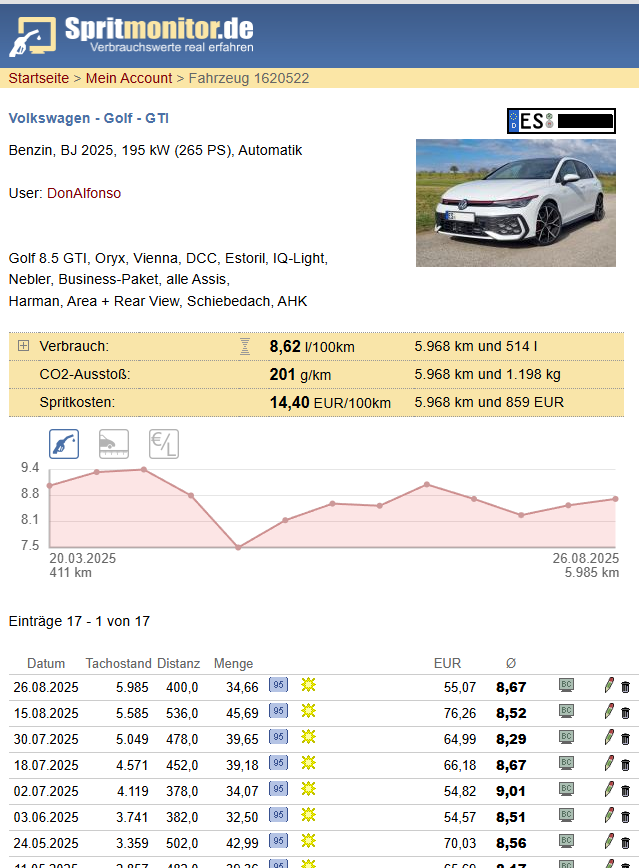Click board computer icon in 30.07.2025 row

coord(566,738)
